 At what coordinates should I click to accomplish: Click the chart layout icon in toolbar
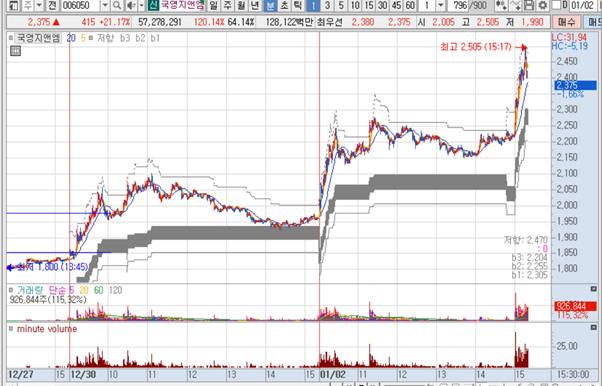click(x=14, y=5)
